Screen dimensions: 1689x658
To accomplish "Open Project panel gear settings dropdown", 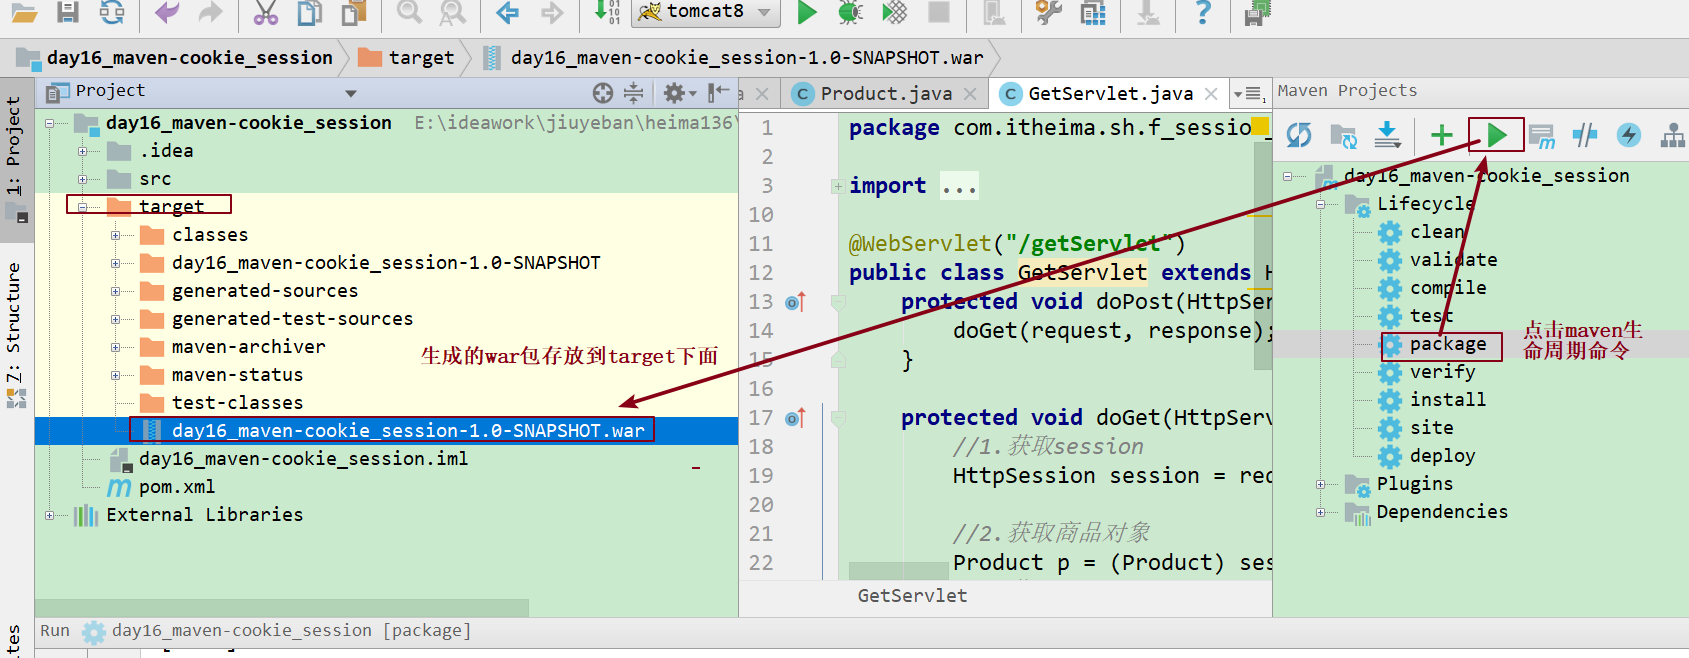I will pyautogui.click(x=680, y=93).
